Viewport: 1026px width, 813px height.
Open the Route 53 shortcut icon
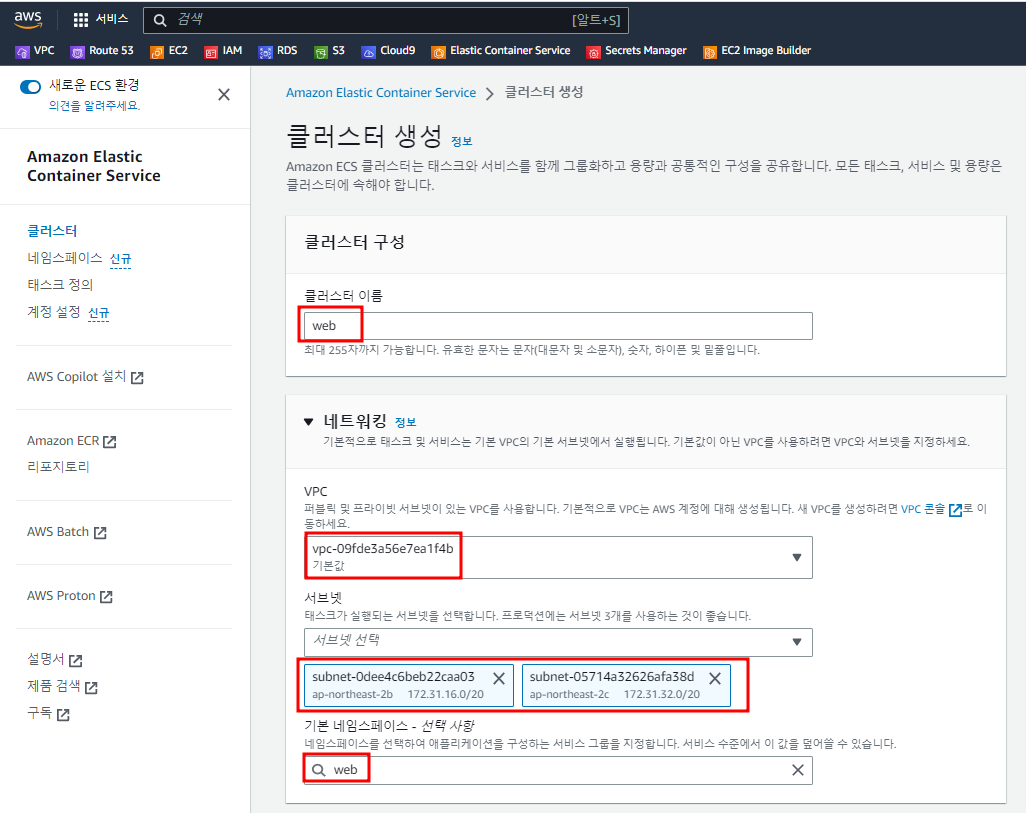[x=78, y=52]
